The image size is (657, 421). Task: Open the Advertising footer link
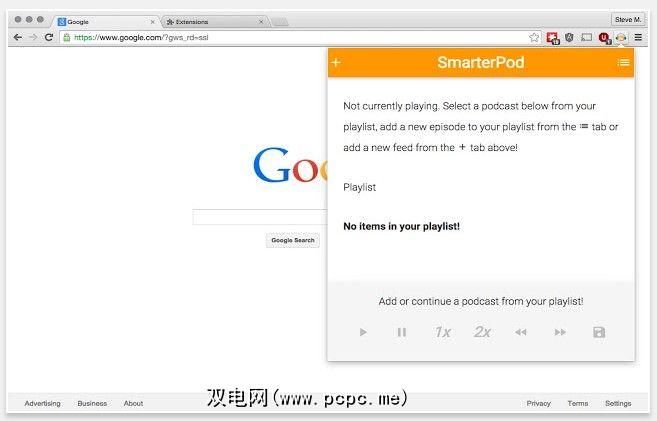(42, 403)
